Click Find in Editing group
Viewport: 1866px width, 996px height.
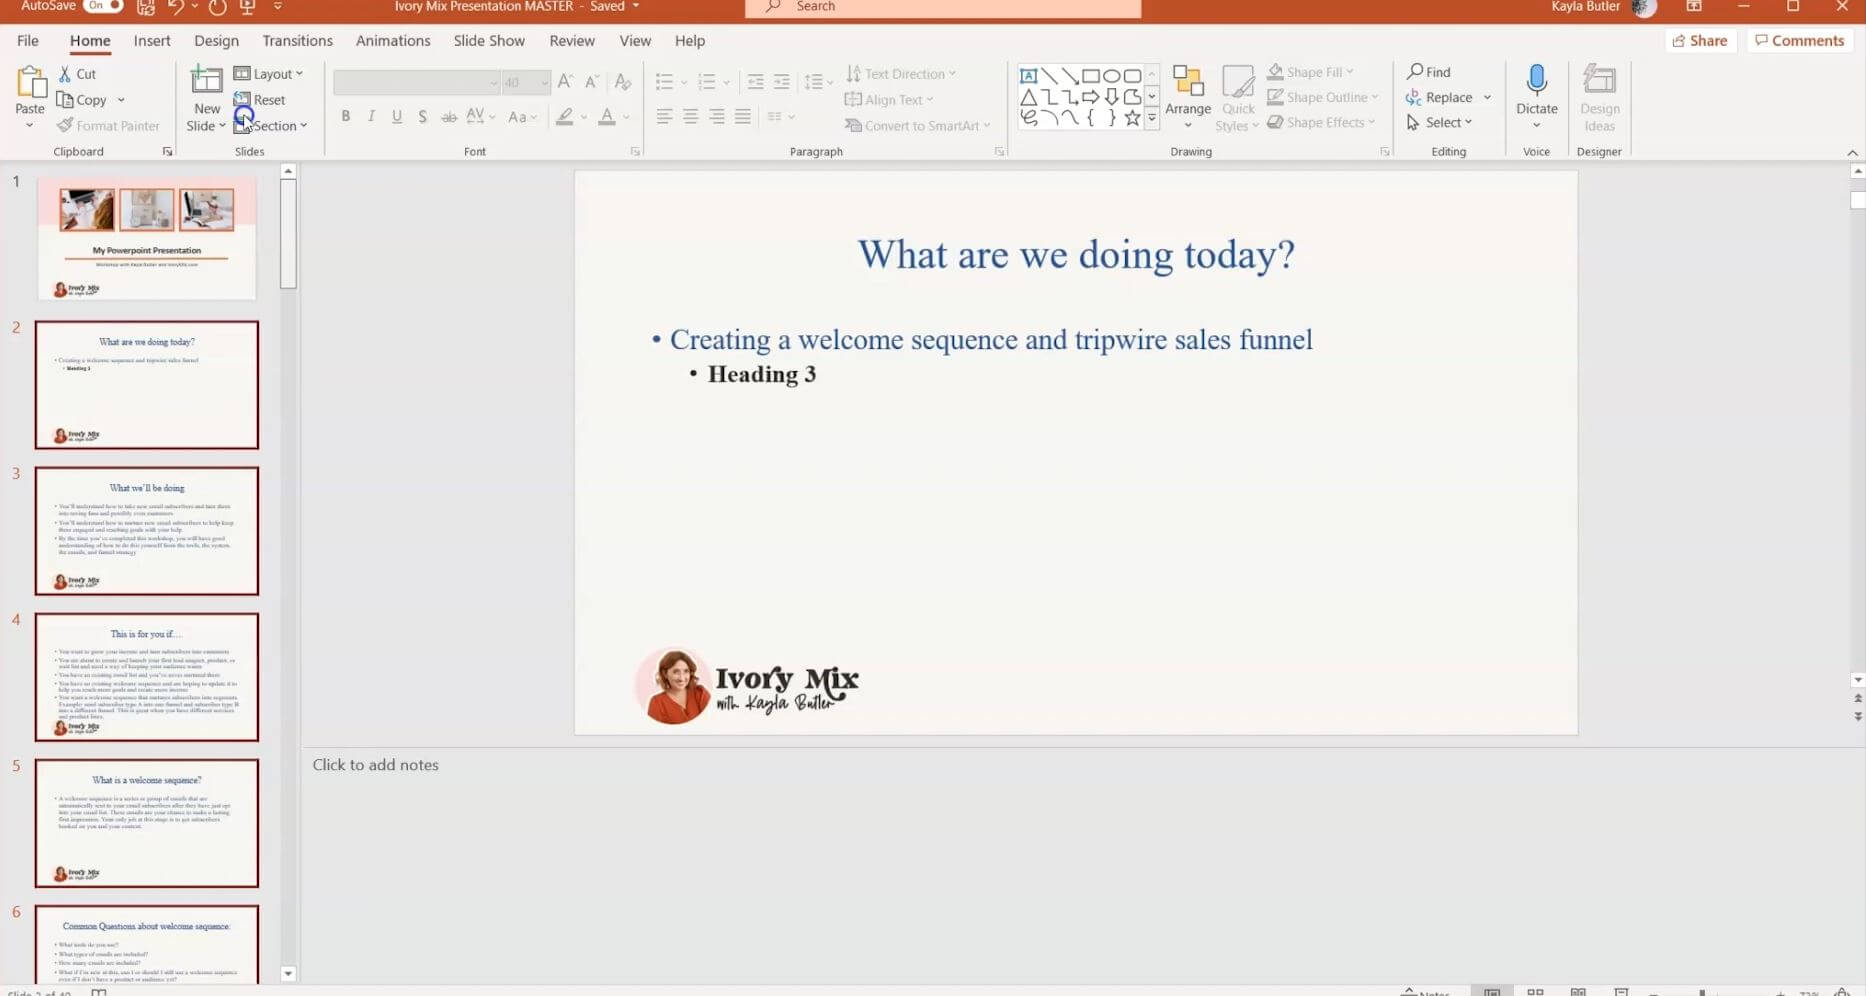[x=1429, y=72]
